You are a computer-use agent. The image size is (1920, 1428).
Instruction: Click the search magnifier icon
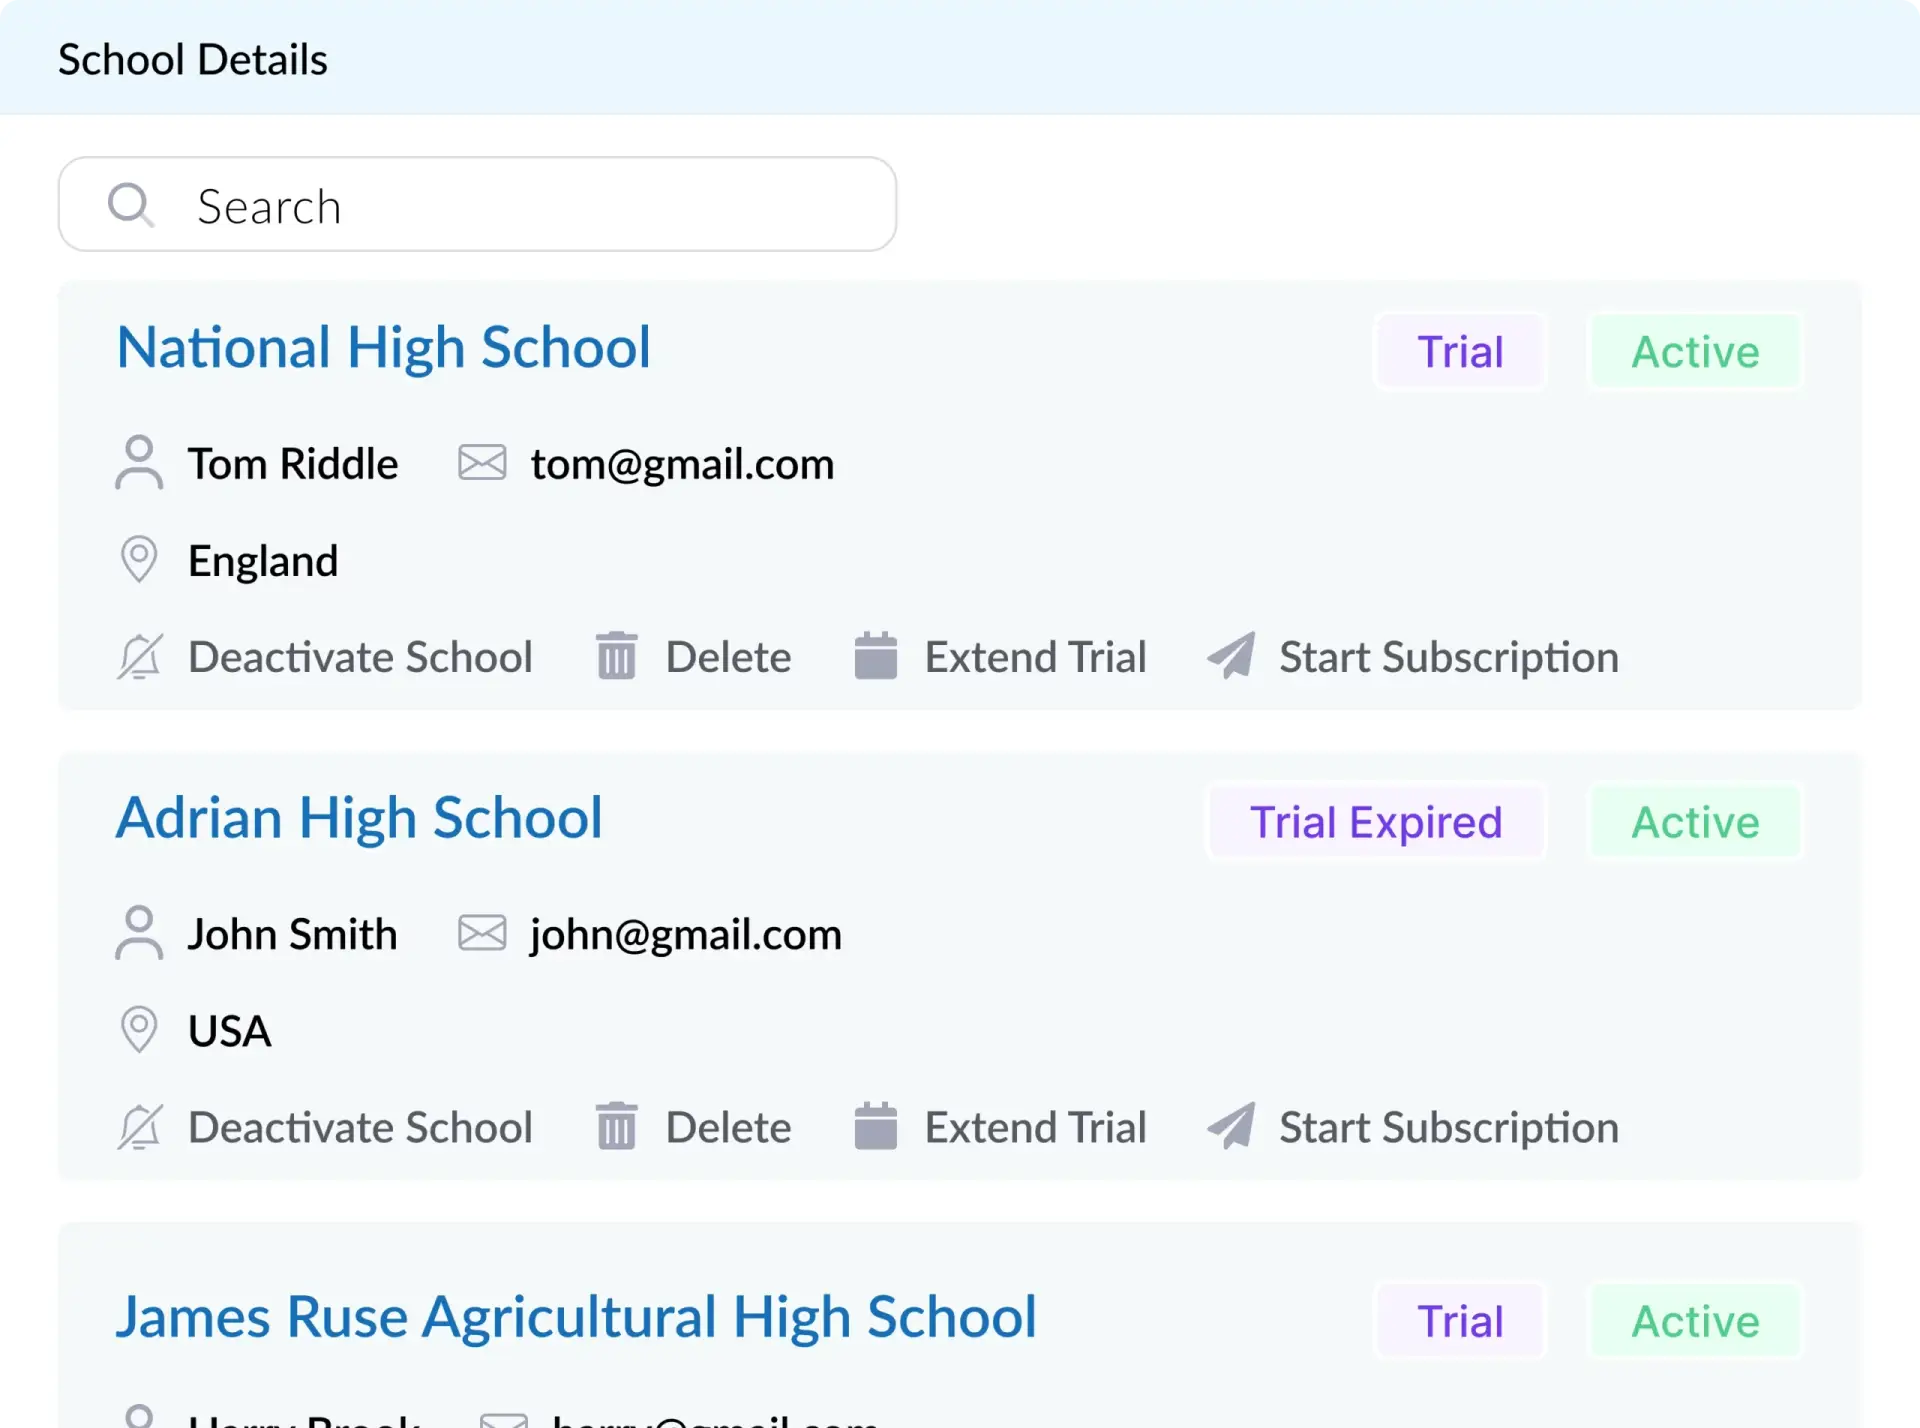[x=131, y=205]
